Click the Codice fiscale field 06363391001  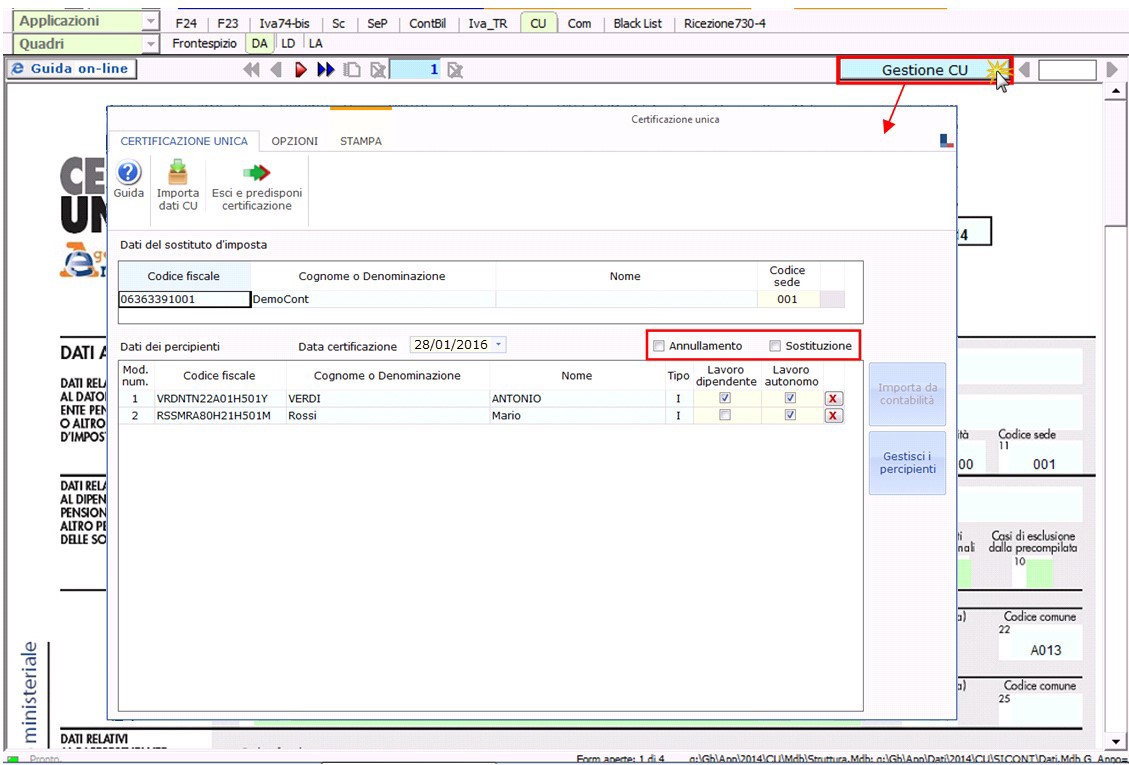(x=185, y=299)
